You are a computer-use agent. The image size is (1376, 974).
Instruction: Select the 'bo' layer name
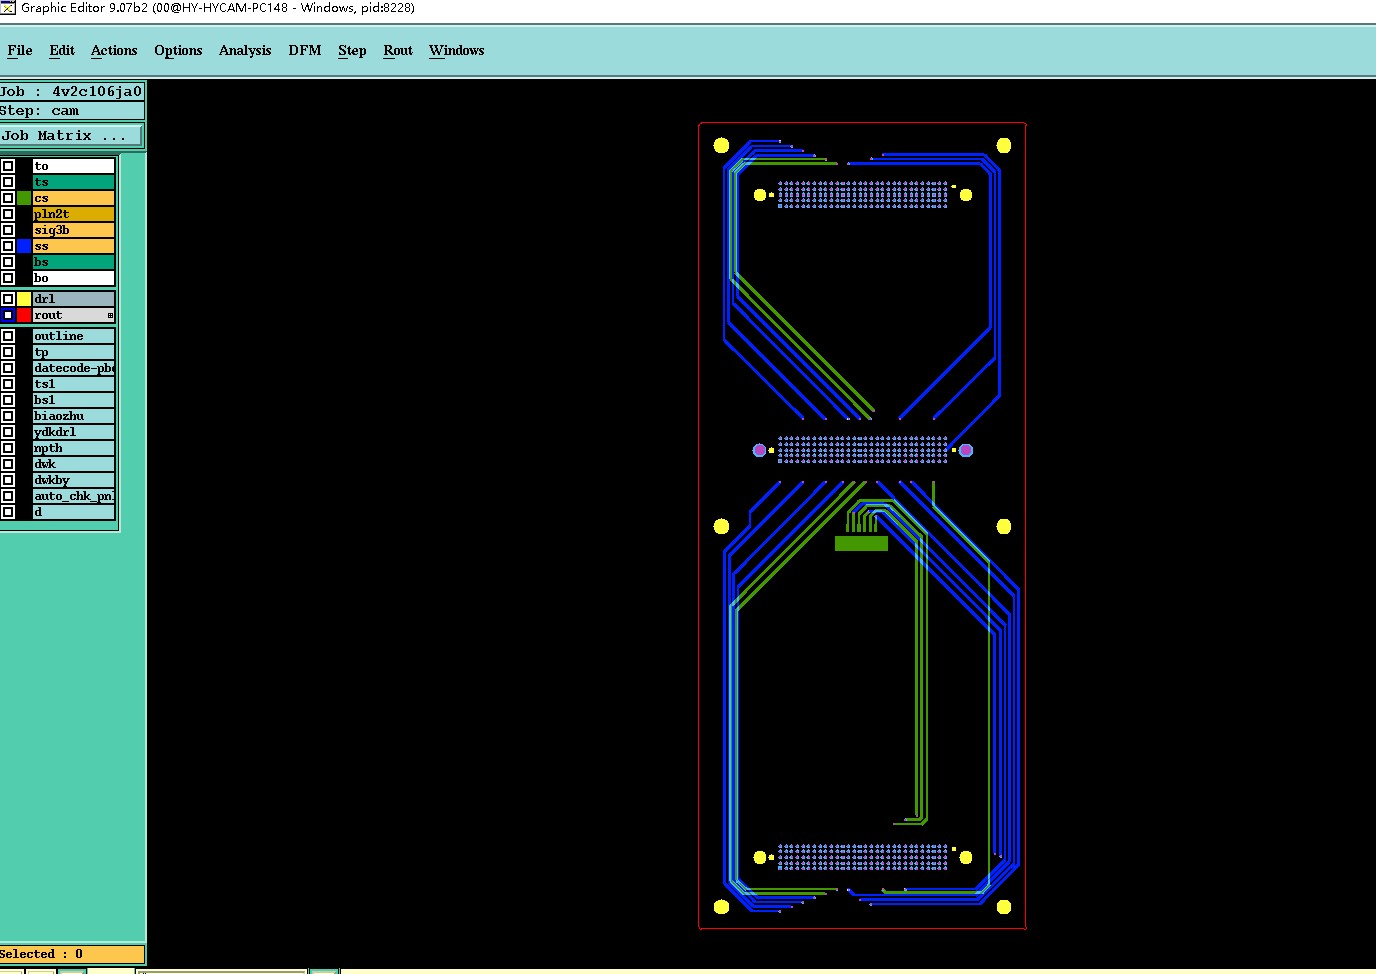[x=74, y=278]
